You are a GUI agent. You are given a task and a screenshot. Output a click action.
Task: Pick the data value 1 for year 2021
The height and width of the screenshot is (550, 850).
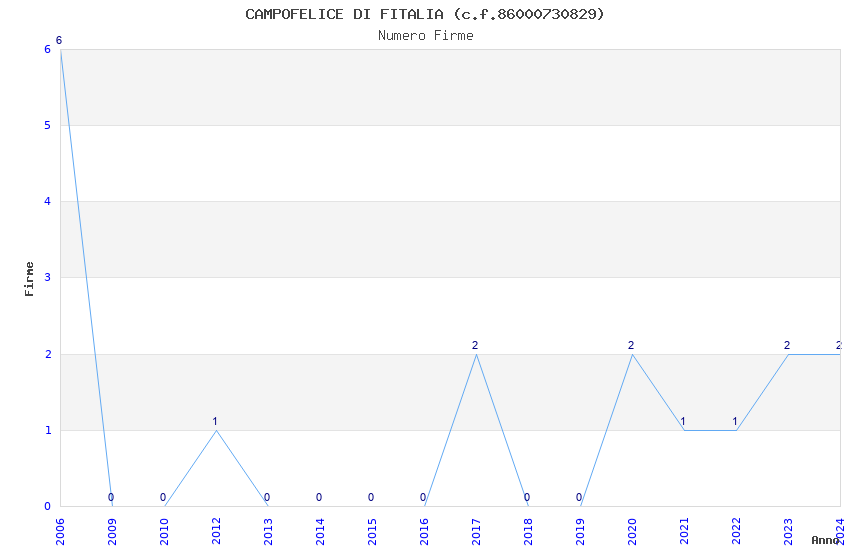pos(683,421)
